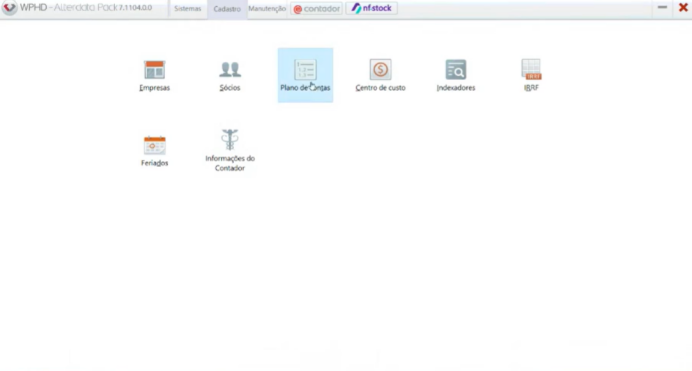Open the Centro de custo icon
This screenshot has height=371, width=692.
click(380, 75)
